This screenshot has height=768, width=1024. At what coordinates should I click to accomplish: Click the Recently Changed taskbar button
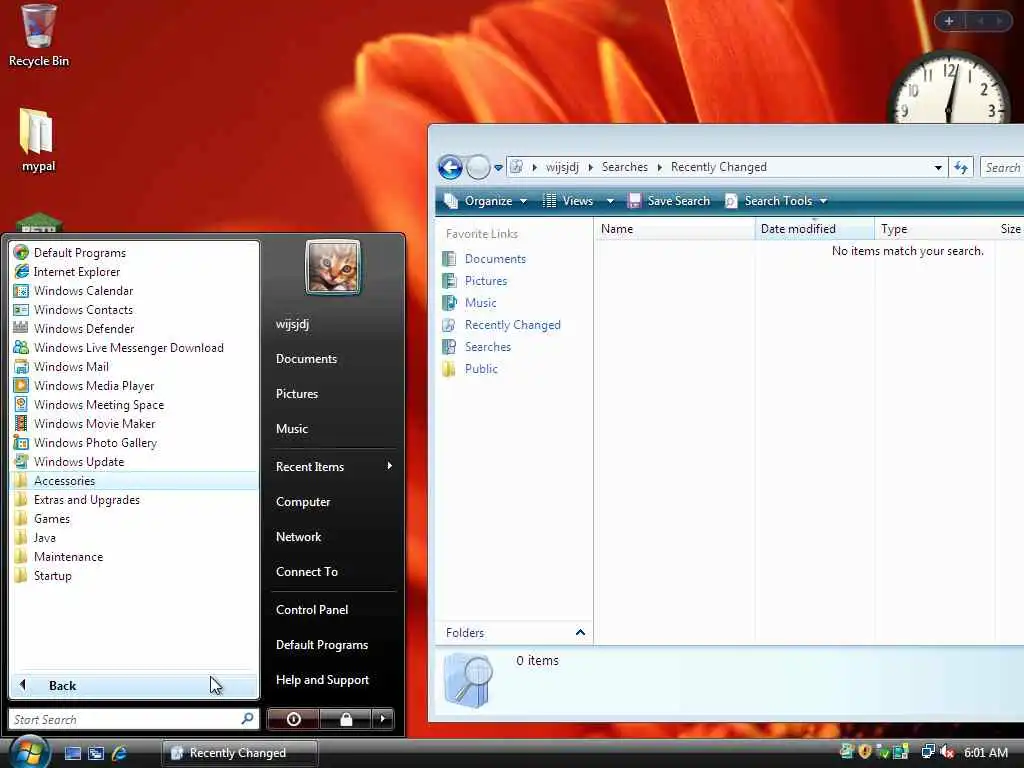(240, 753)
